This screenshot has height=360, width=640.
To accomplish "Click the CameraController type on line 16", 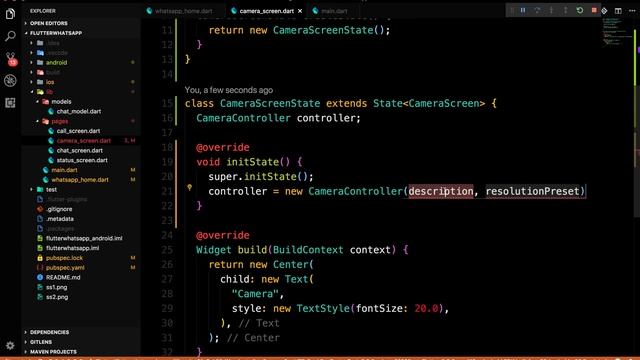I will coord(243,118).
